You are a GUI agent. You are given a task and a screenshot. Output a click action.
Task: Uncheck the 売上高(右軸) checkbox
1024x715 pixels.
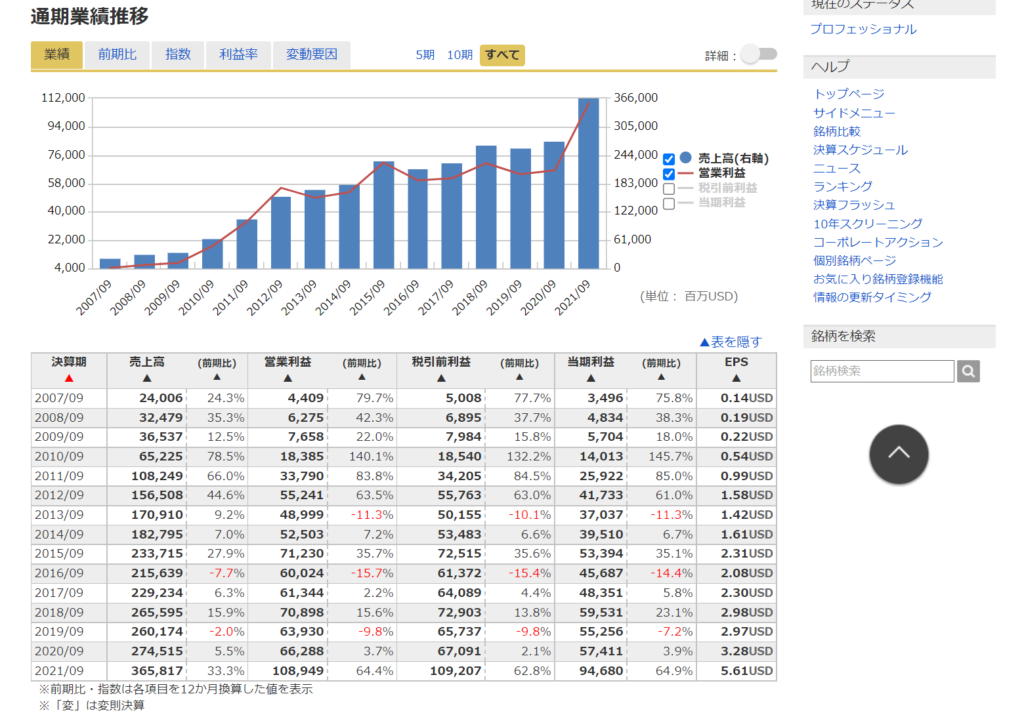[669, 158]
